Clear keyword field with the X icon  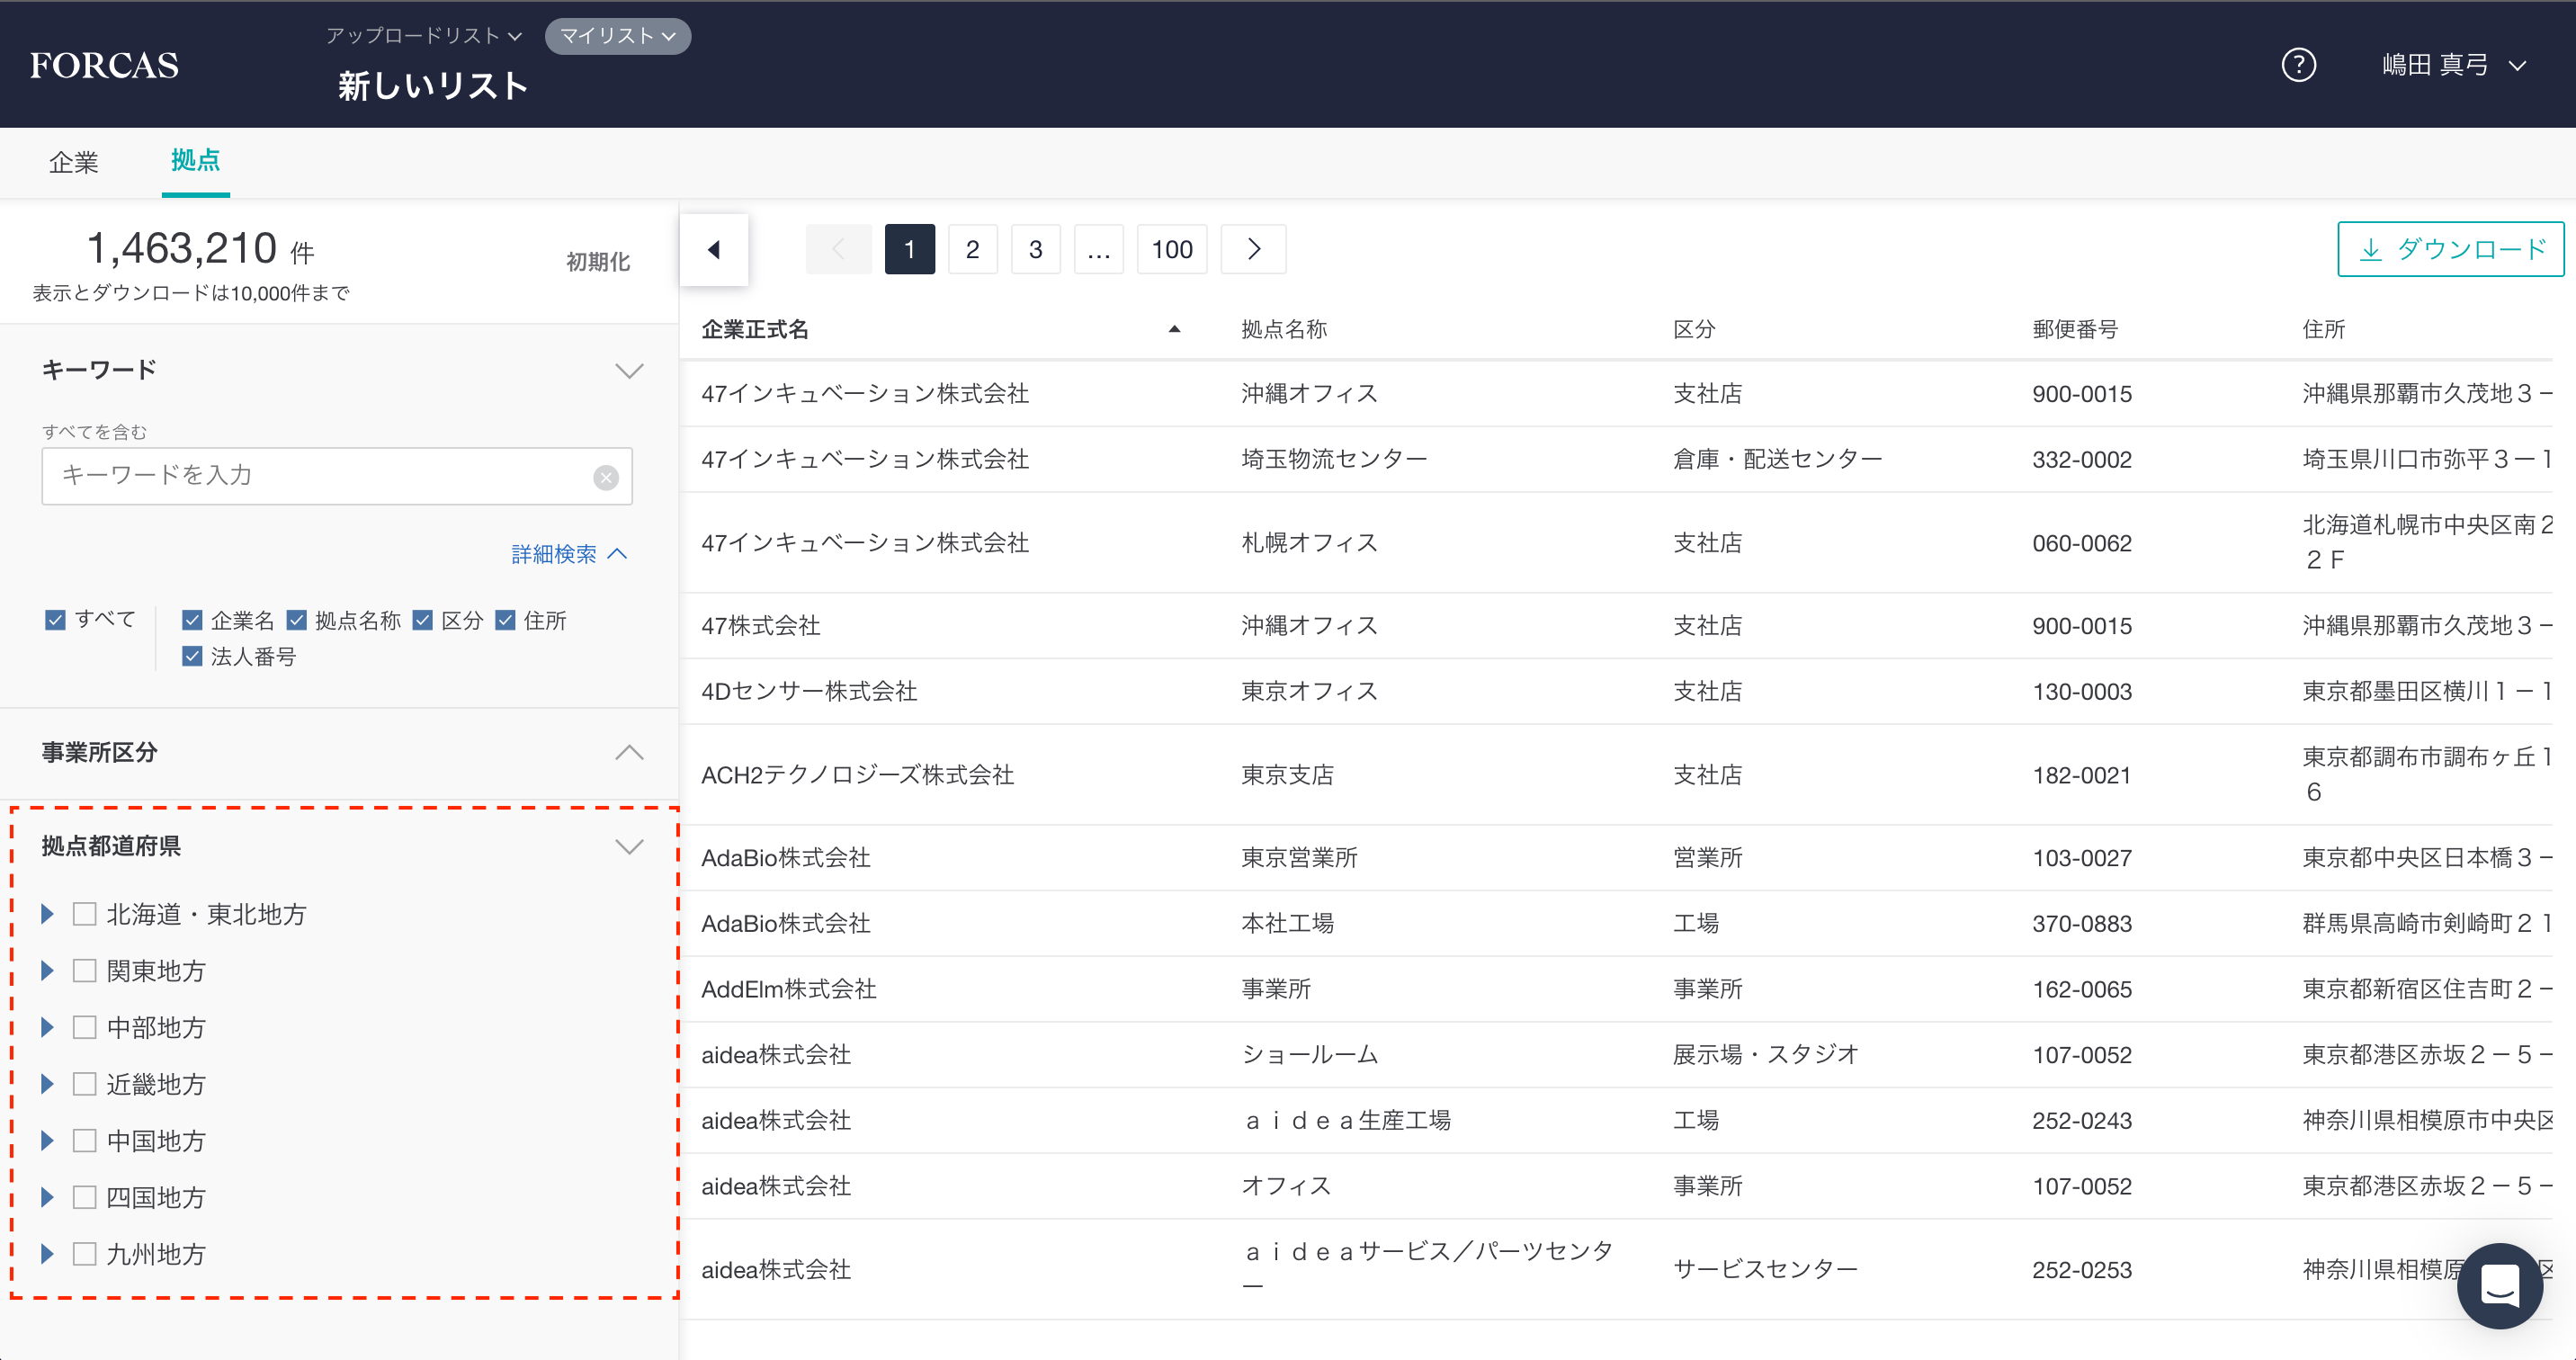point(606,478)
